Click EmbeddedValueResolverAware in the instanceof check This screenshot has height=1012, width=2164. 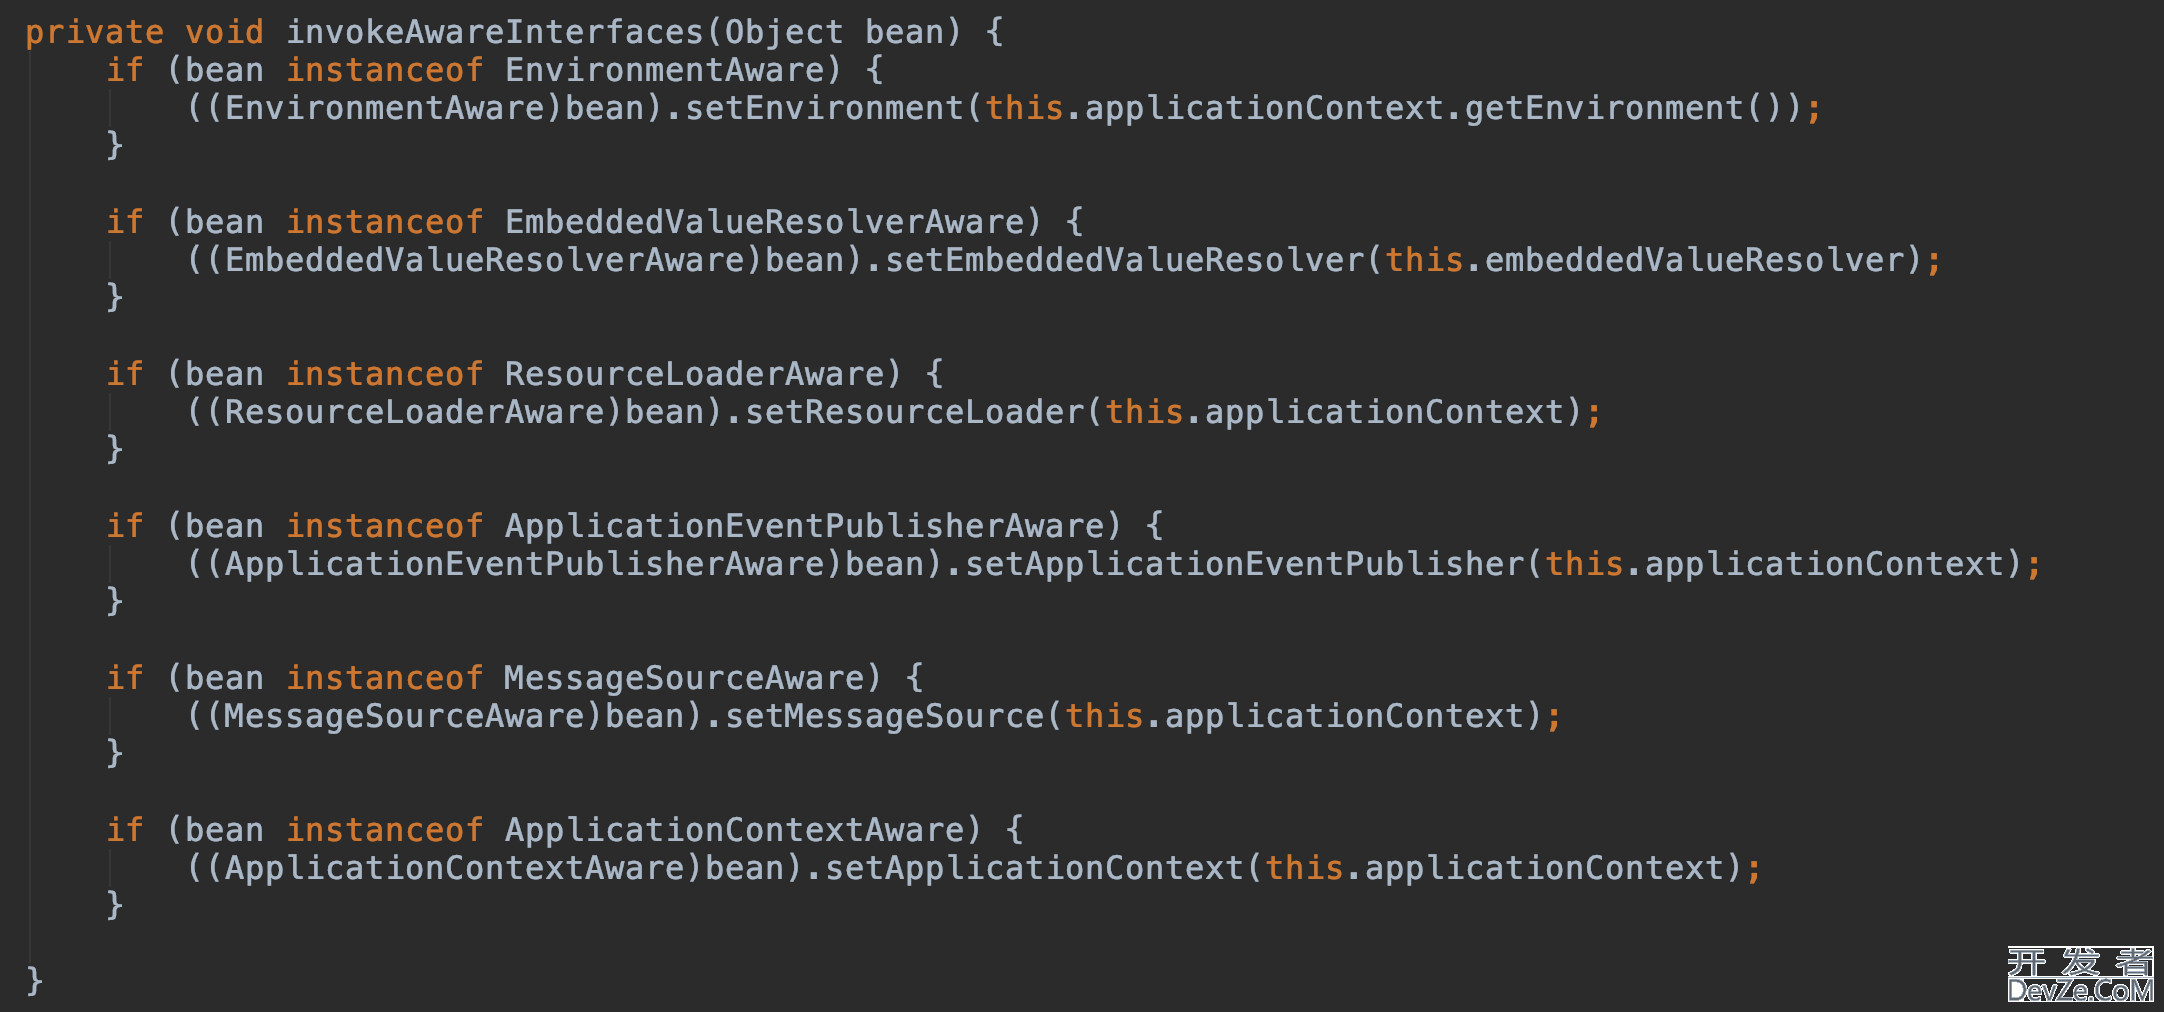[x=765, y=222]
